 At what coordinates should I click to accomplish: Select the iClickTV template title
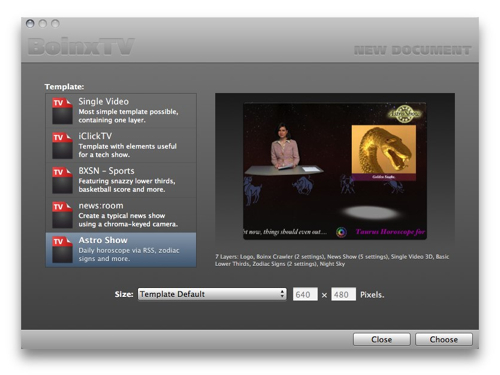[95, 136]
